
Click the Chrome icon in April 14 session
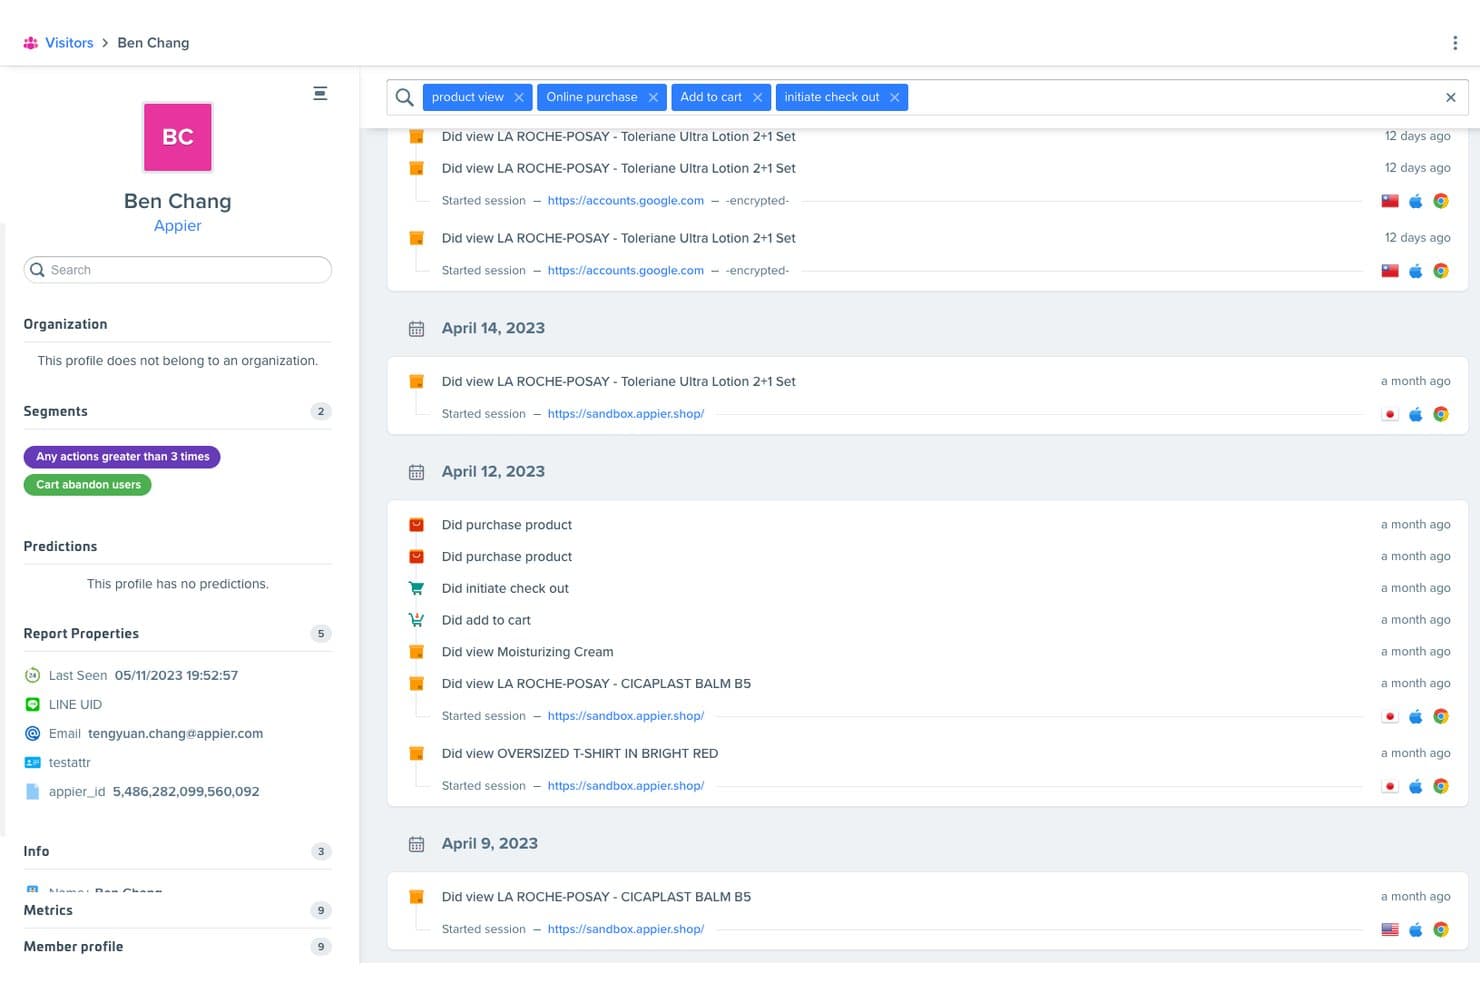point(1440,414)
